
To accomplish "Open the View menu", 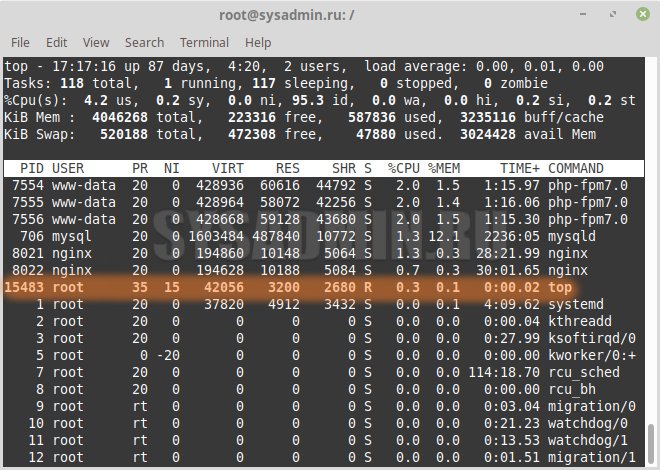I will [96, 43].
